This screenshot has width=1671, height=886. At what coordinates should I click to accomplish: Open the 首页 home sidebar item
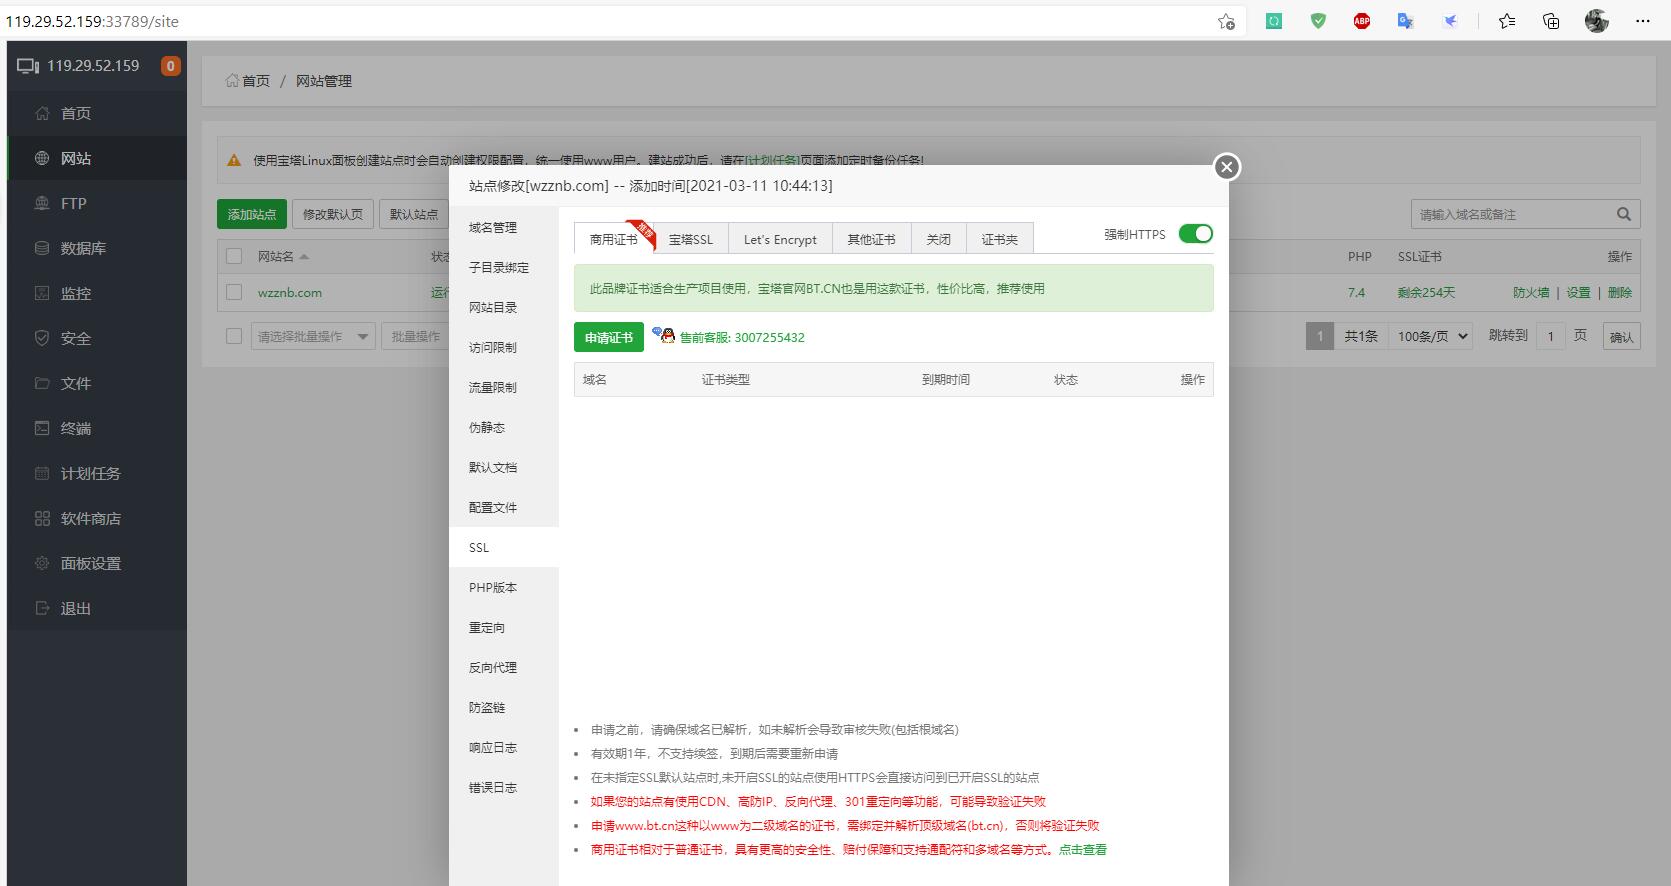[x=96, y=113]
